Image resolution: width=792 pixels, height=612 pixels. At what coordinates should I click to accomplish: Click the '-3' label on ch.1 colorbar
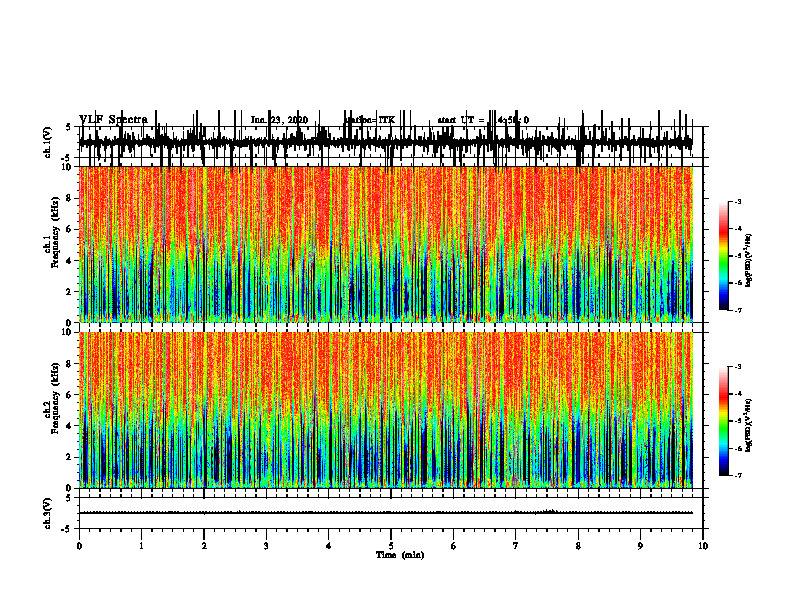tap(738, 201)
